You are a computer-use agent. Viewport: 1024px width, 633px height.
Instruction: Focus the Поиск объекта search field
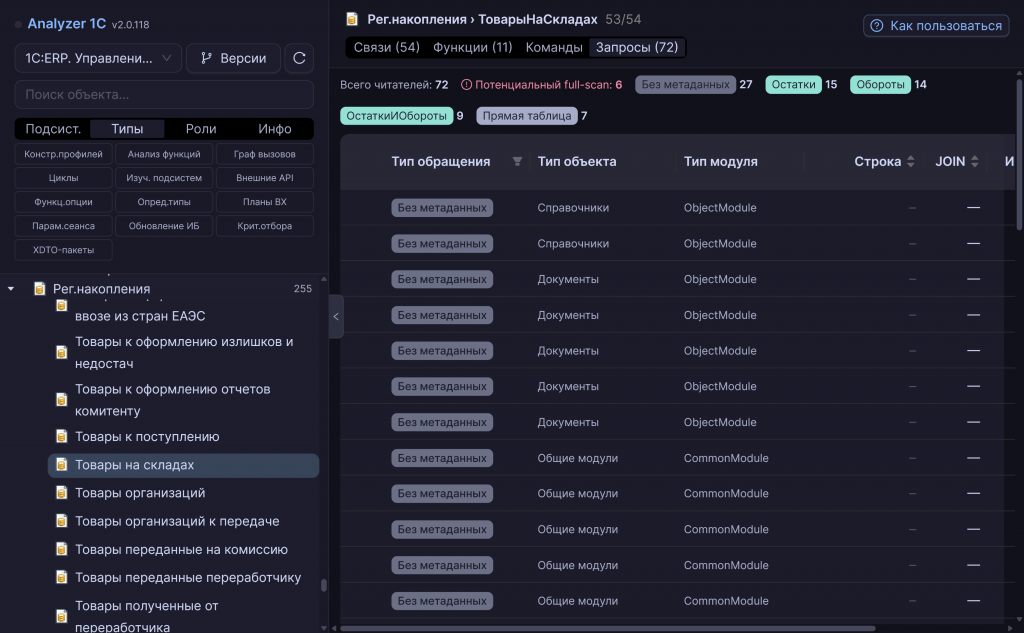(x=164, y=95)
